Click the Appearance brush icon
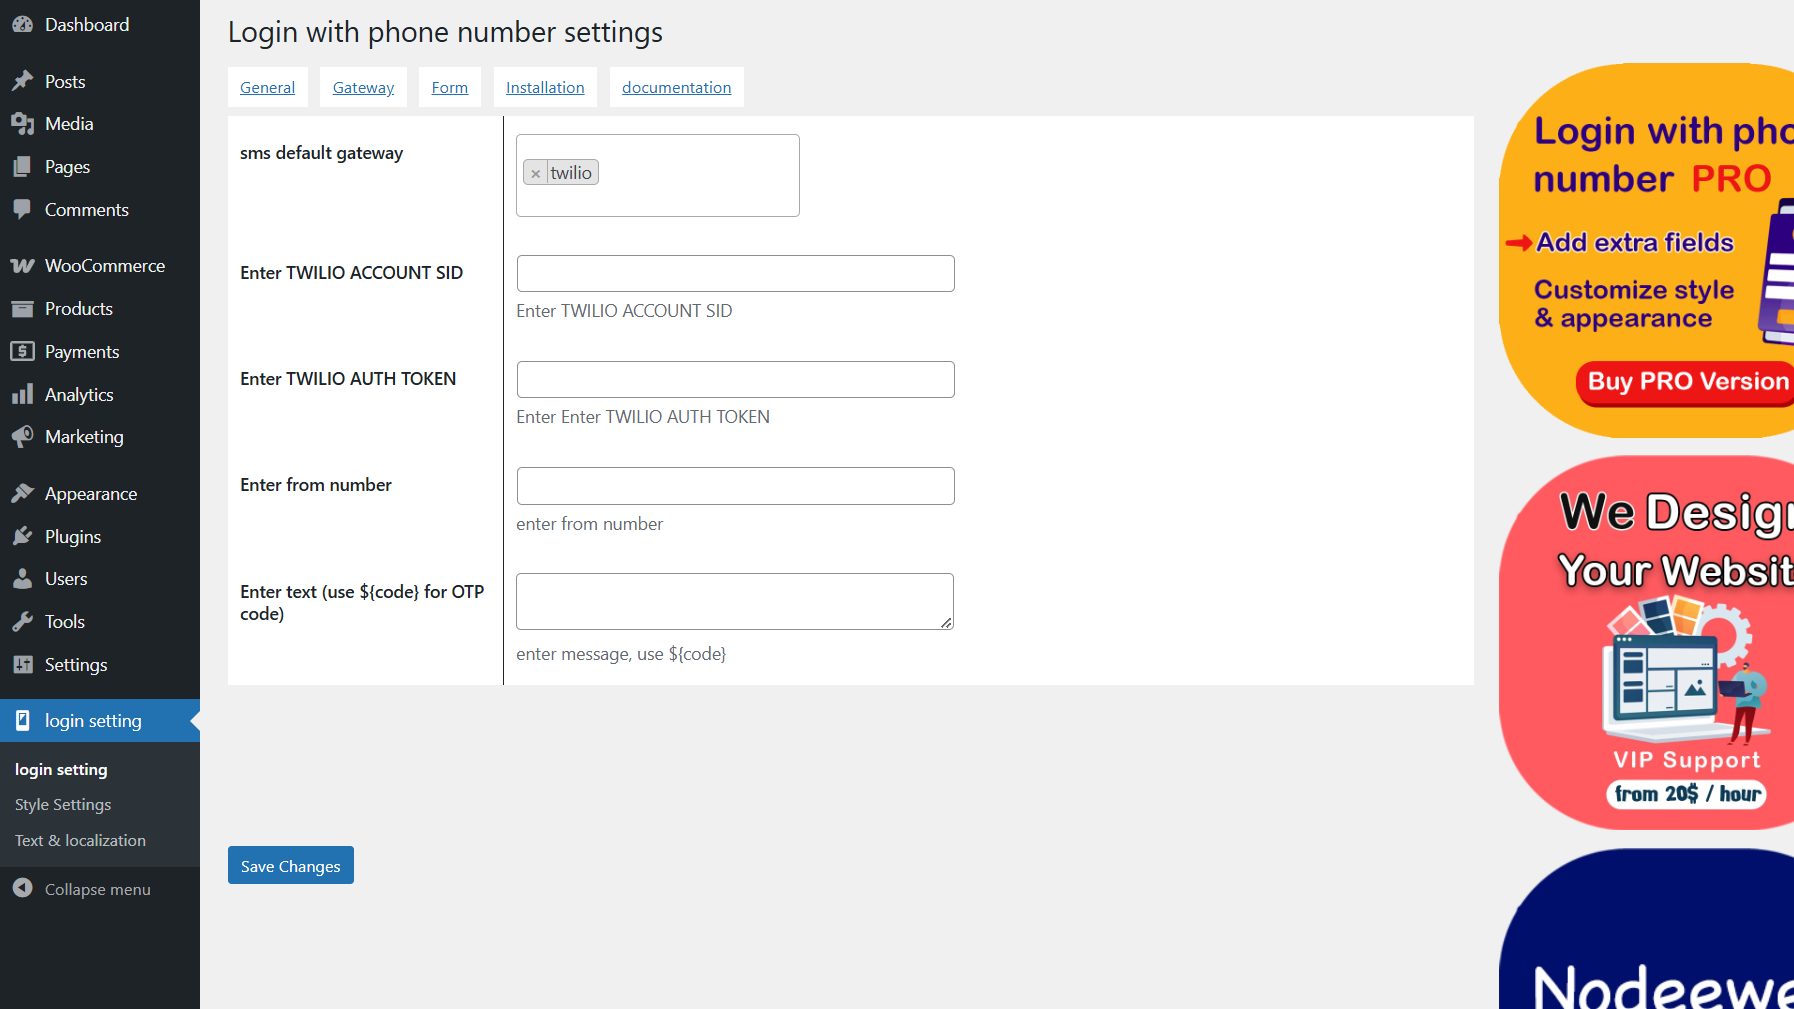1794x1009 pixels. [22, 494]
